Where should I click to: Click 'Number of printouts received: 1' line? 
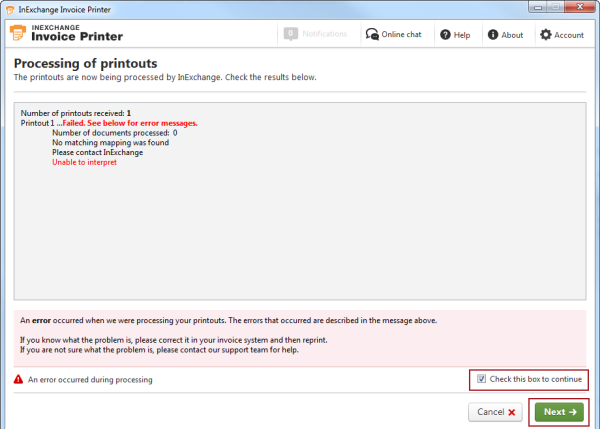76,113
